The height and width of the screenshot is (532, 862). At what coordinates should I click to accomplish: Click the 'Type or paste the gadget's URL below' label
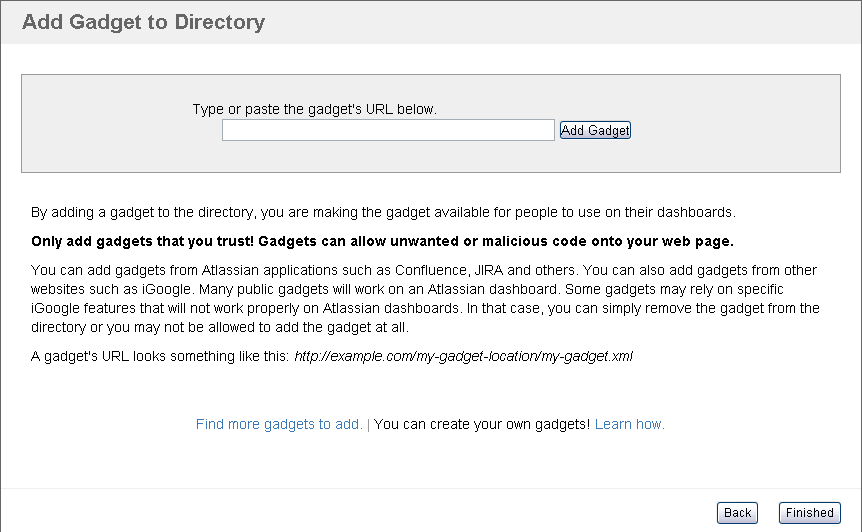point(314,109)
